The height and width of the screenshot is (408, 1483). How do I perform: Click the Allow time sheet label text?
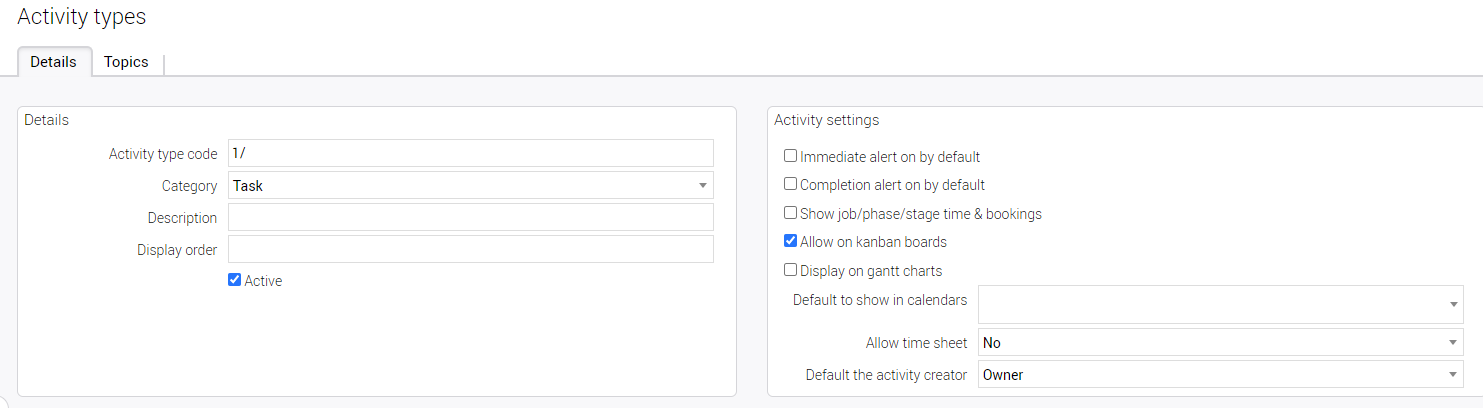click(x=916, y=343)
